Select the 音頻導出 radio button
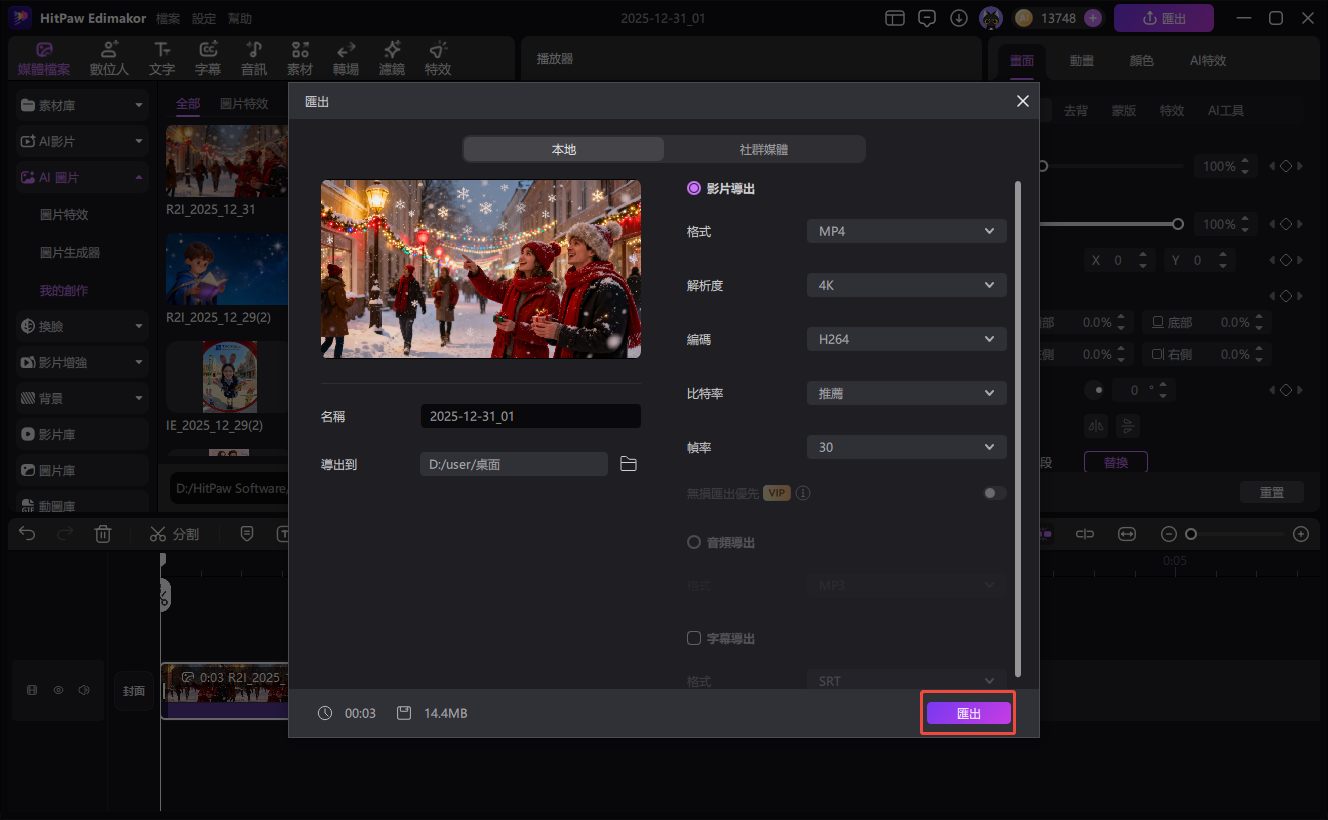This screenshot has width=1328, height=820. [694, 542]
